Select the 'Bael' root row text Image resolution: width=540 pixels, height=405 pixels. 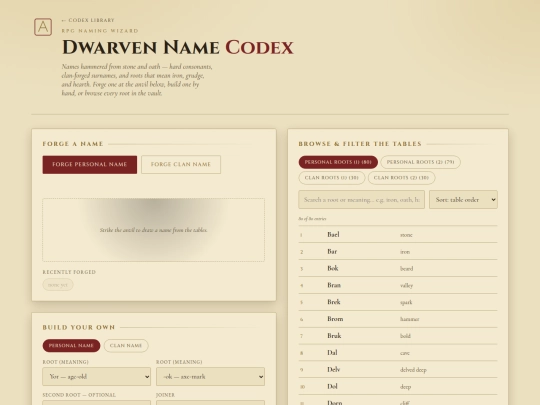tap(333, 235)
